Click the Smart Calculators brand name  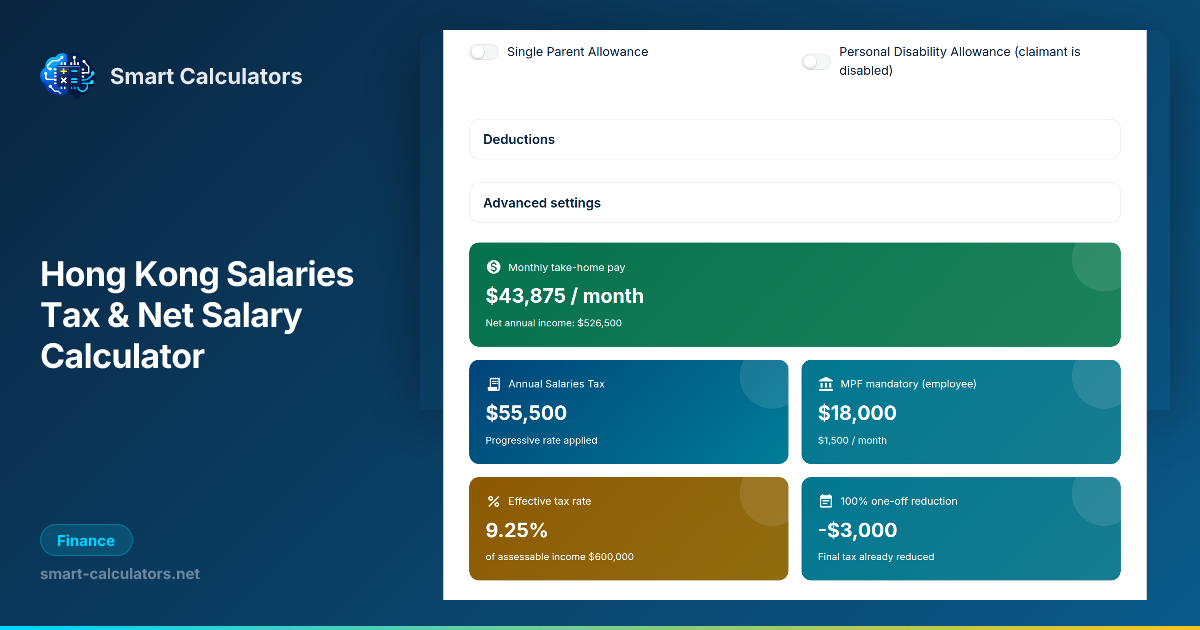(206, 76)
